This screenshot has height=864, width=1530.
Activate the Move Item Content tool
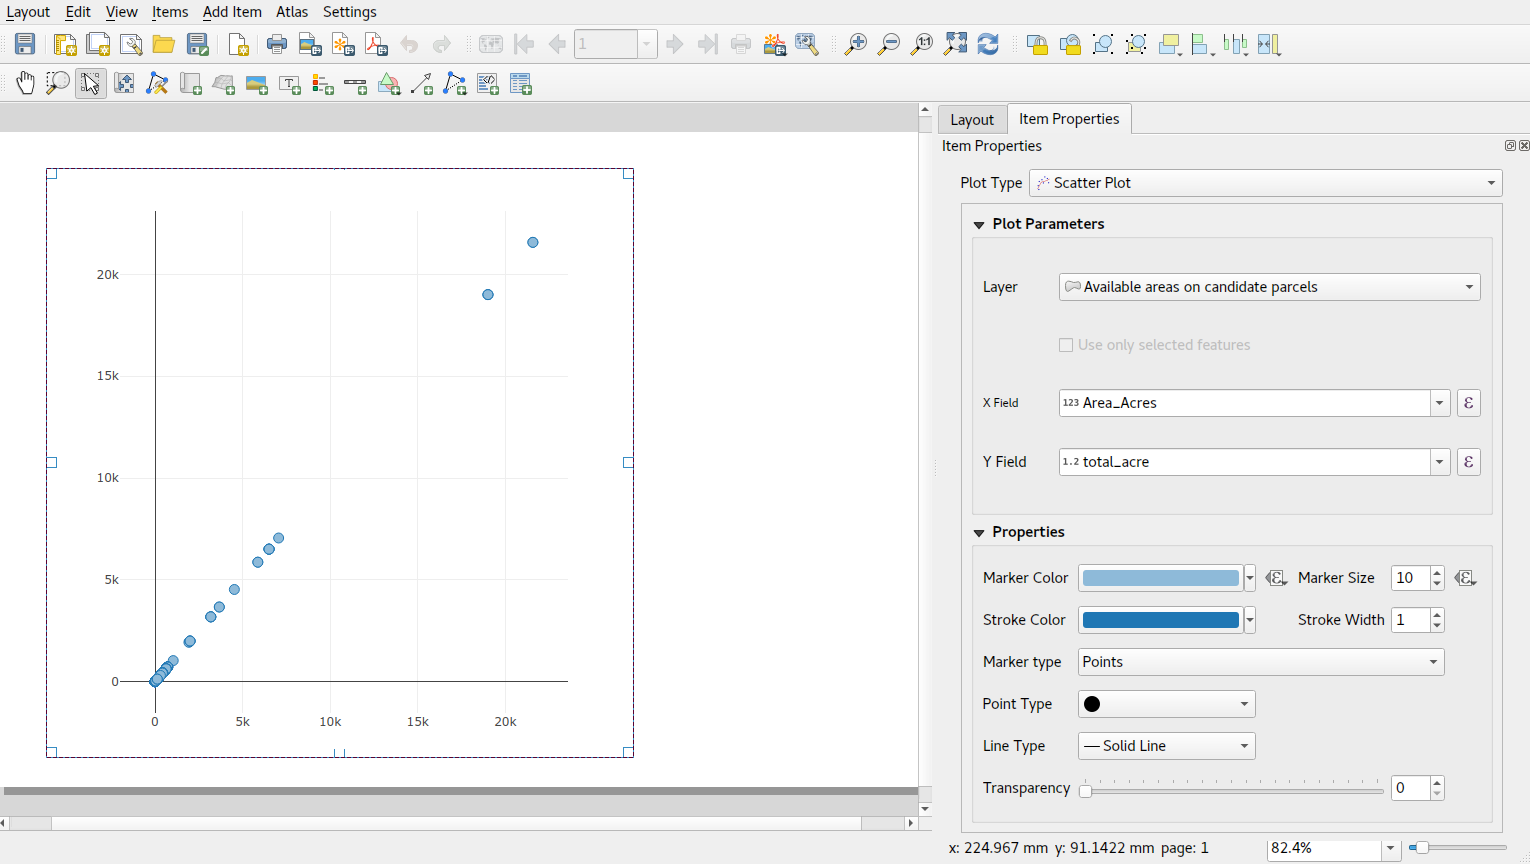pyautogui.click(x=124, y=83)
